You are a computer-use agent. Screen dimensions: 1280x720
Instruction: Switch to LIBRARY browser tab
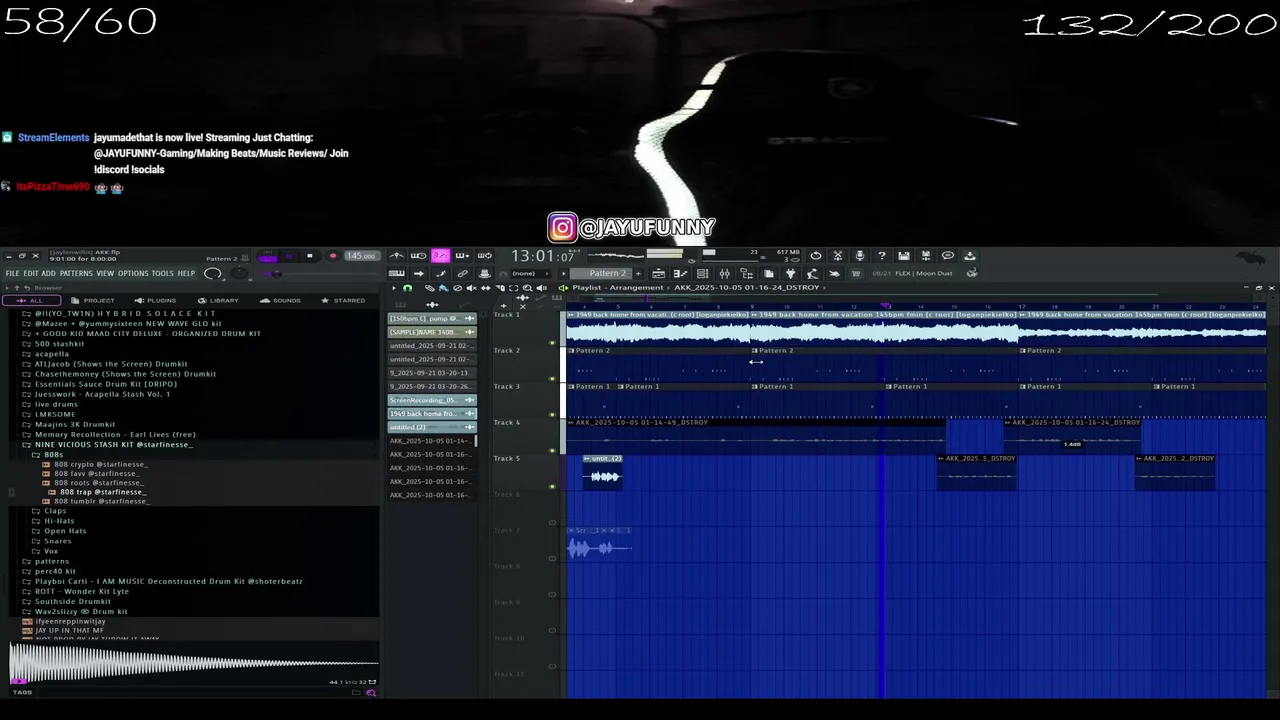[x=217, y=300]
